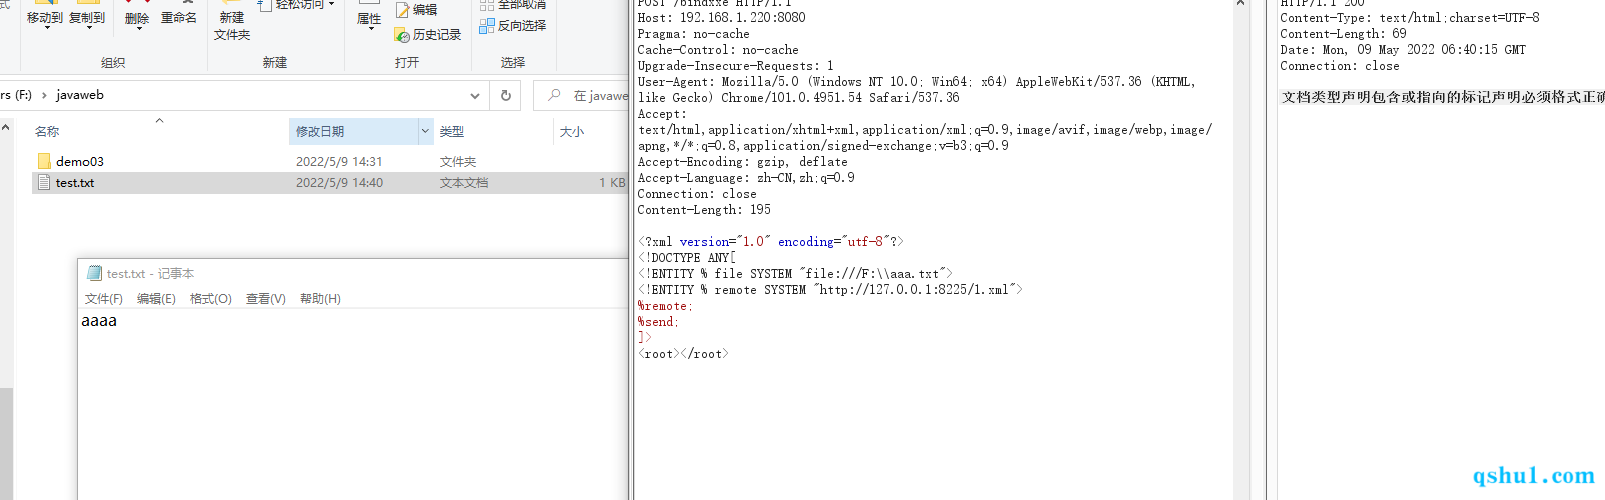Image resolution: width=1605 pixels, height=500 pixels.
Task: Click Content-Length: 69 in response
Action: 1343,34
